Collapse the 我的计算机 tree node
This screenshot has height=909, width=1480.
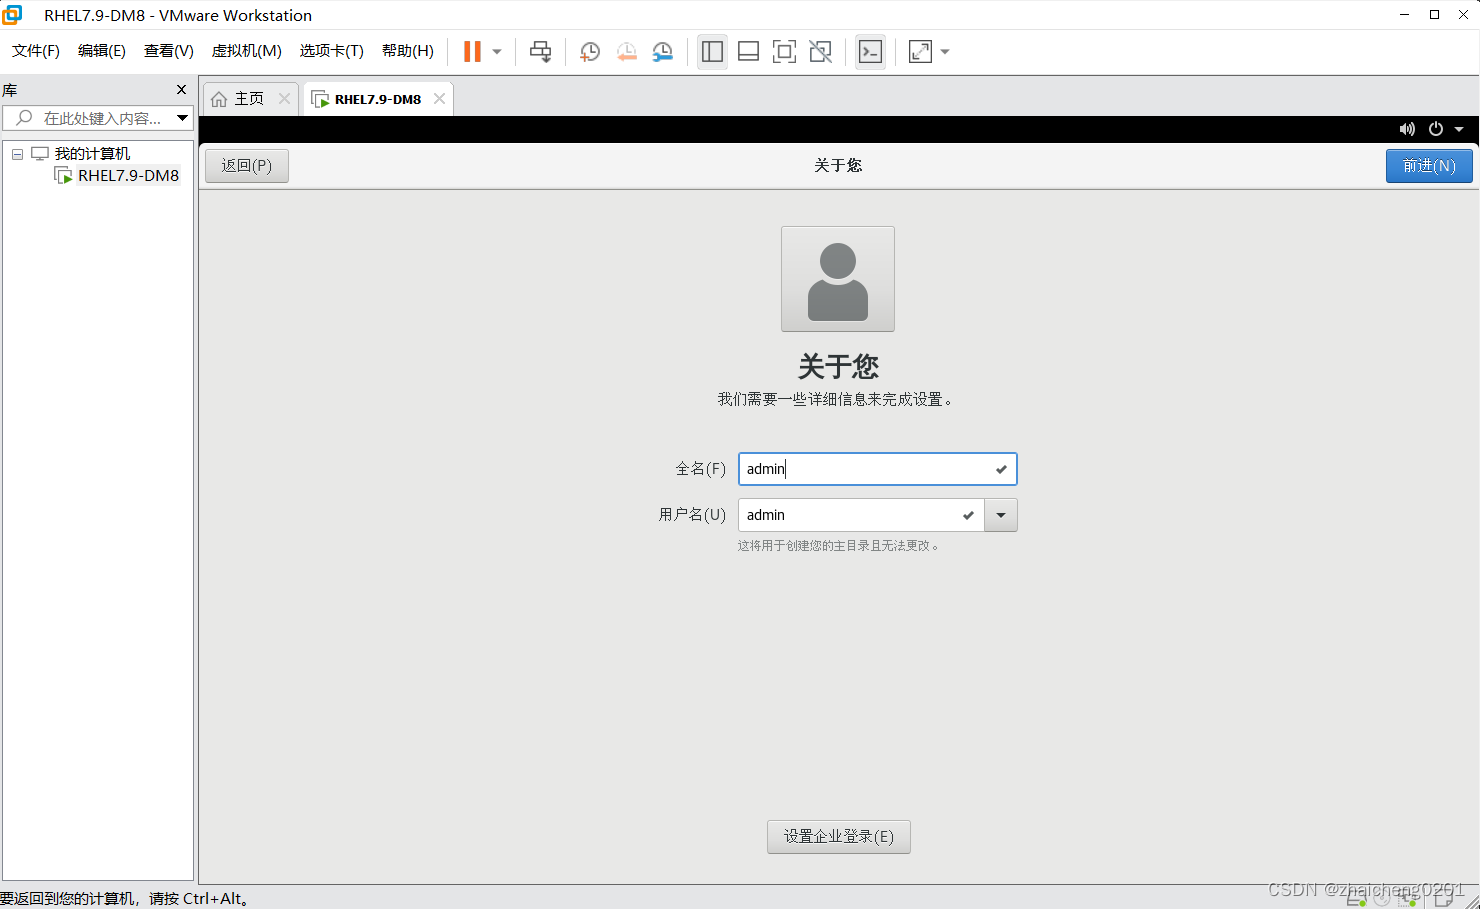tap(17, 154)
